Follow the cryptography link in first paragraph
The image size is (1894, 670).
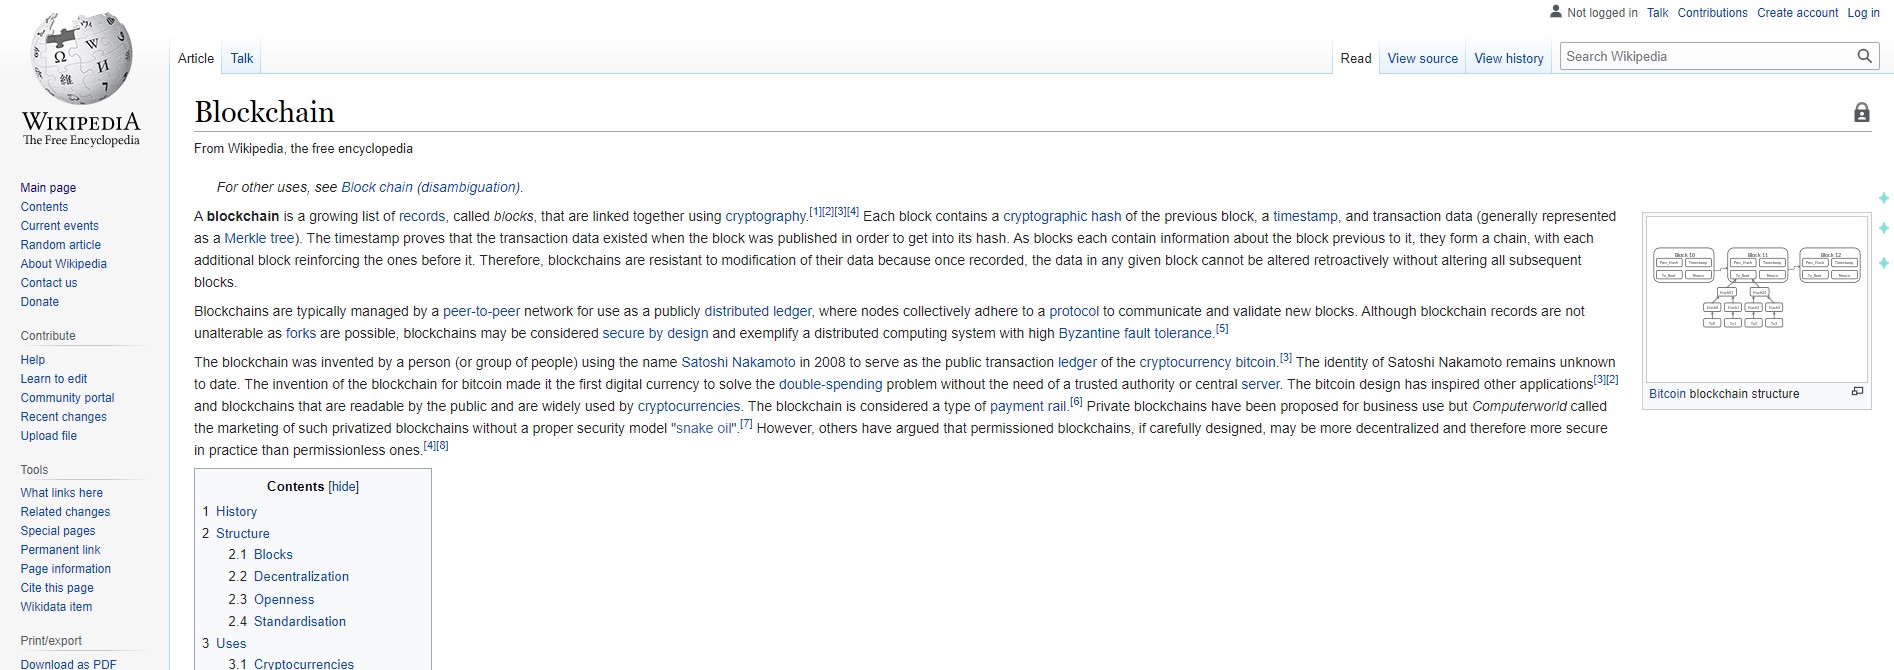coord(765,216)
